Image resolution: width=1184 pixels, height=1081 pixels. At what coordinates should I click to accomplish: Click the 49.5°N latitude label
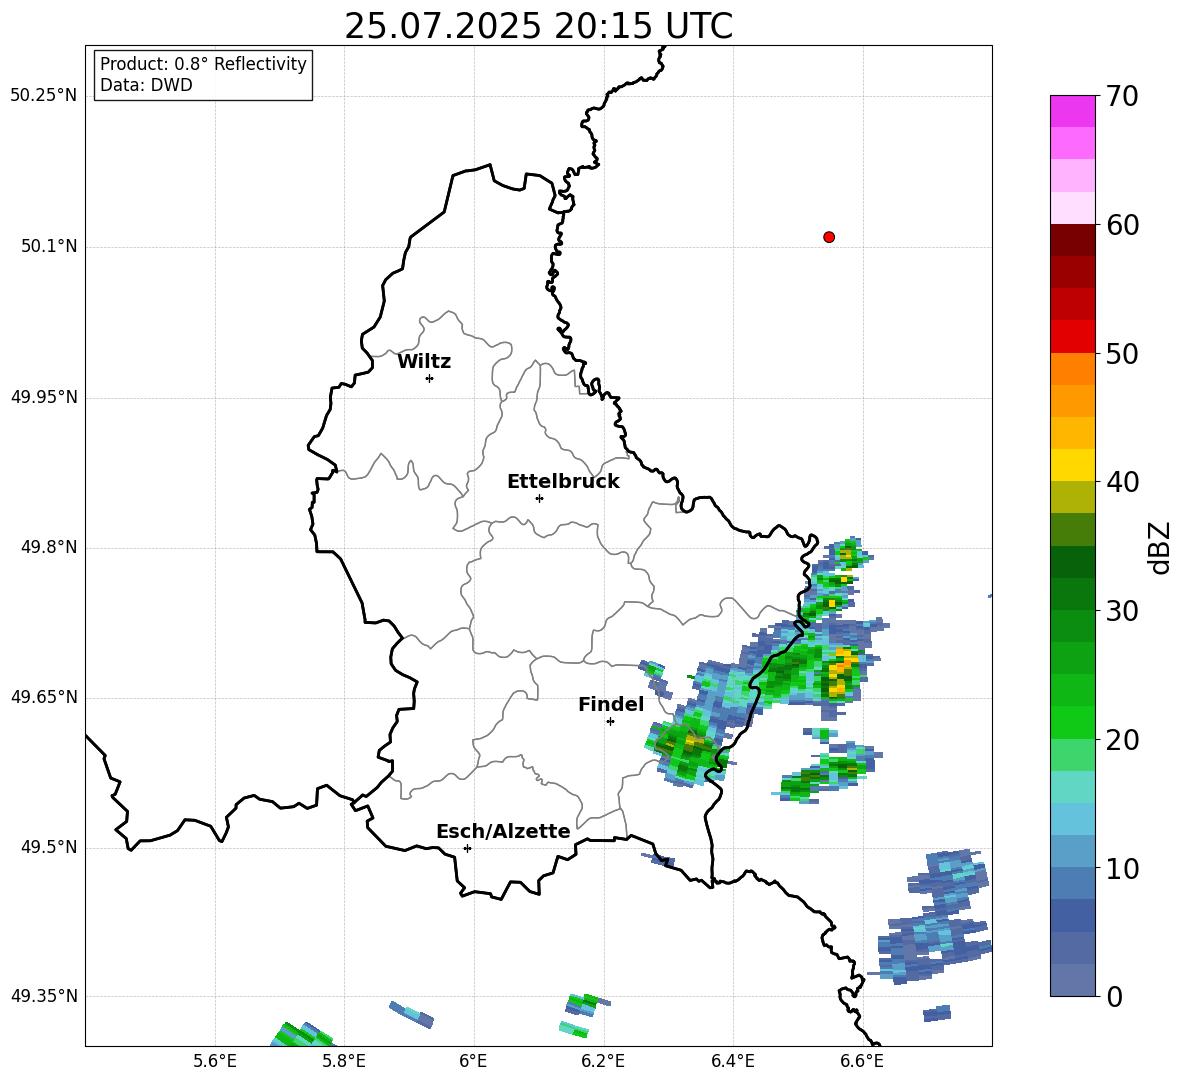[50, 848]
